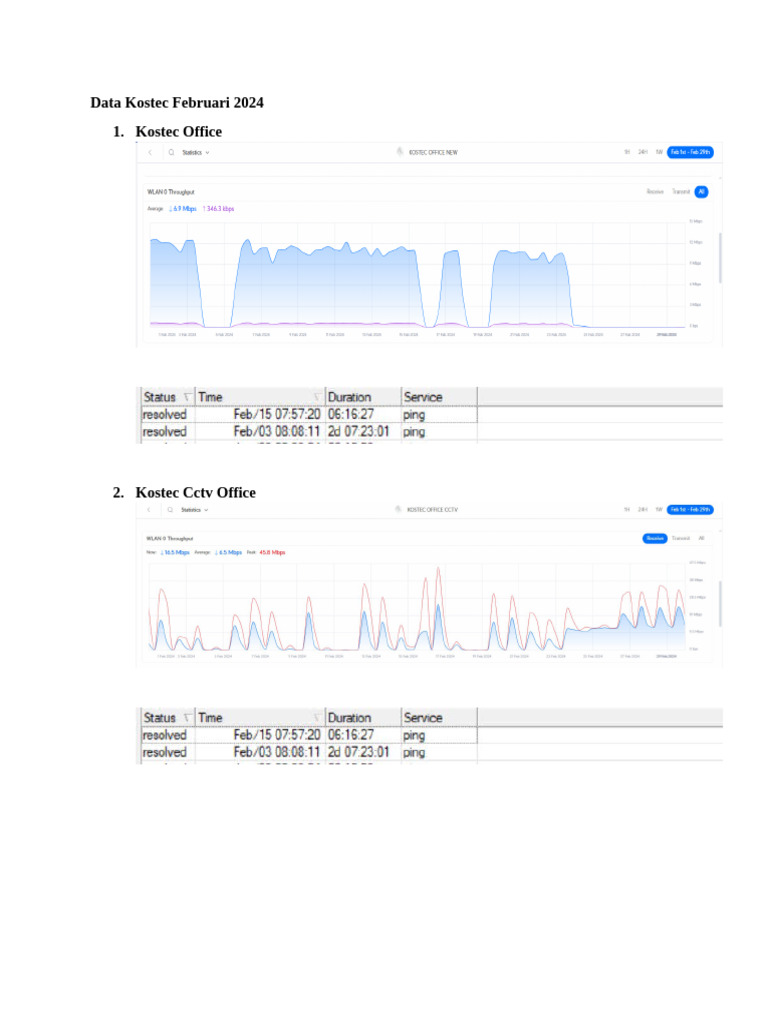Switch to the 24H range in Kostec Office panel
768x1024 pixels.
(643, 152)
